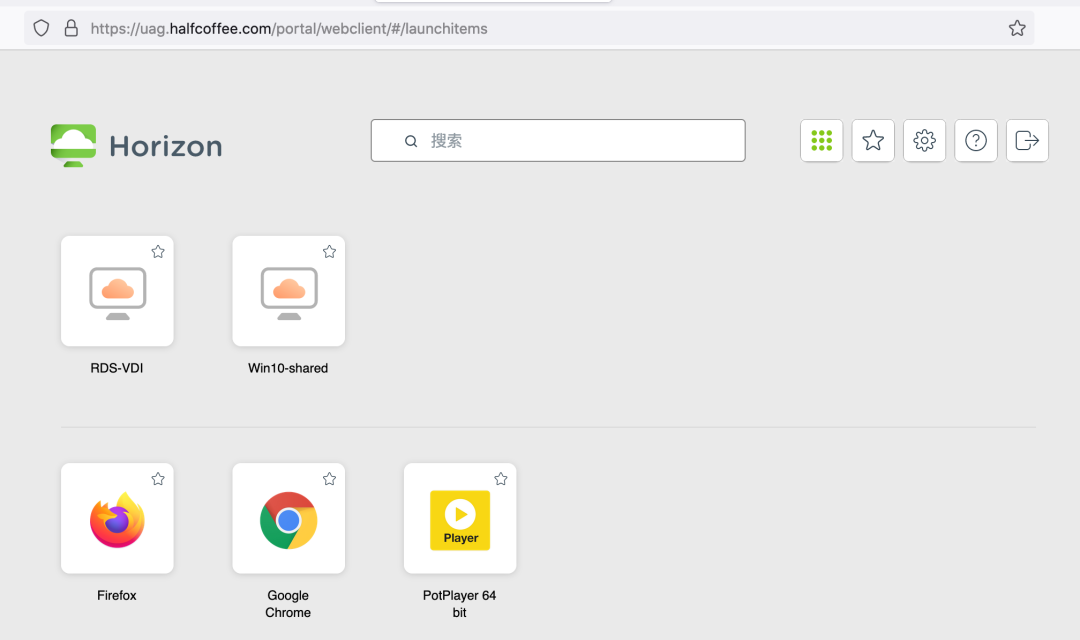Click the RDS-VDI label text
This screenshot has width=1080, height=640.
tap(117, 368)
